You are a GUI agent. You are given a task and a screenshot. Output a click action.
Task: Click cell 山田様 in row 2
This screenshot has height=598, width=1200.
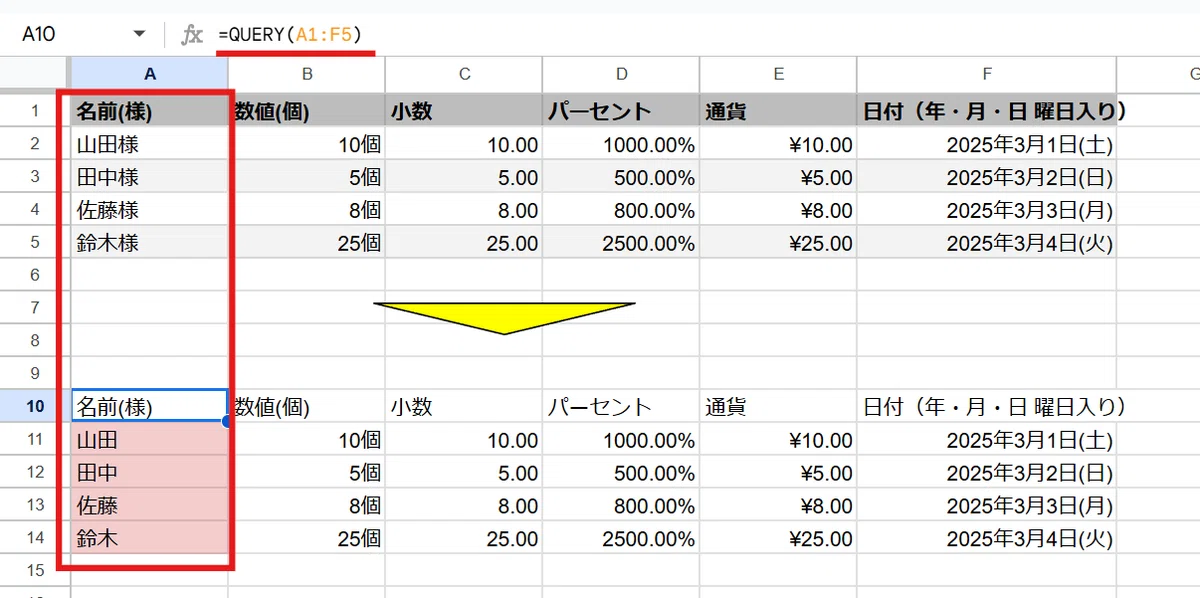click(149, 144)
